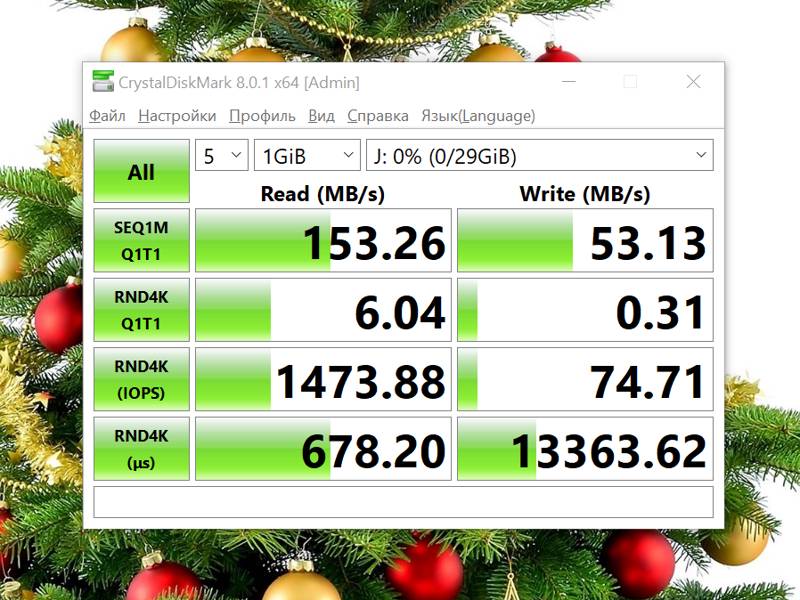Open the Профиль menu
The height and width of the screenshot is (600, 800).
[262, 116]
